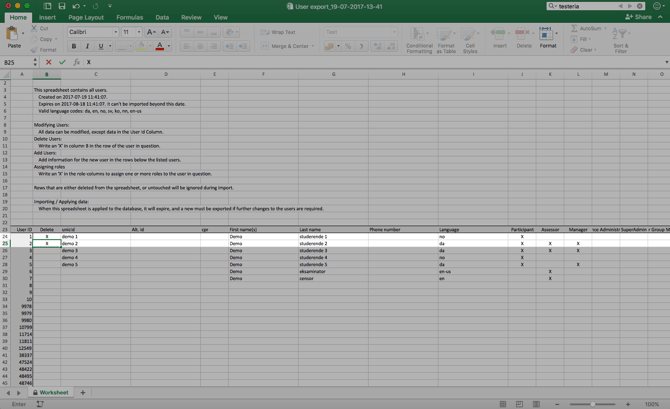The width and height of the screenshot is (670, 409).
Task: Open Conditional Formatting
Action: click(x=419, y=40)
